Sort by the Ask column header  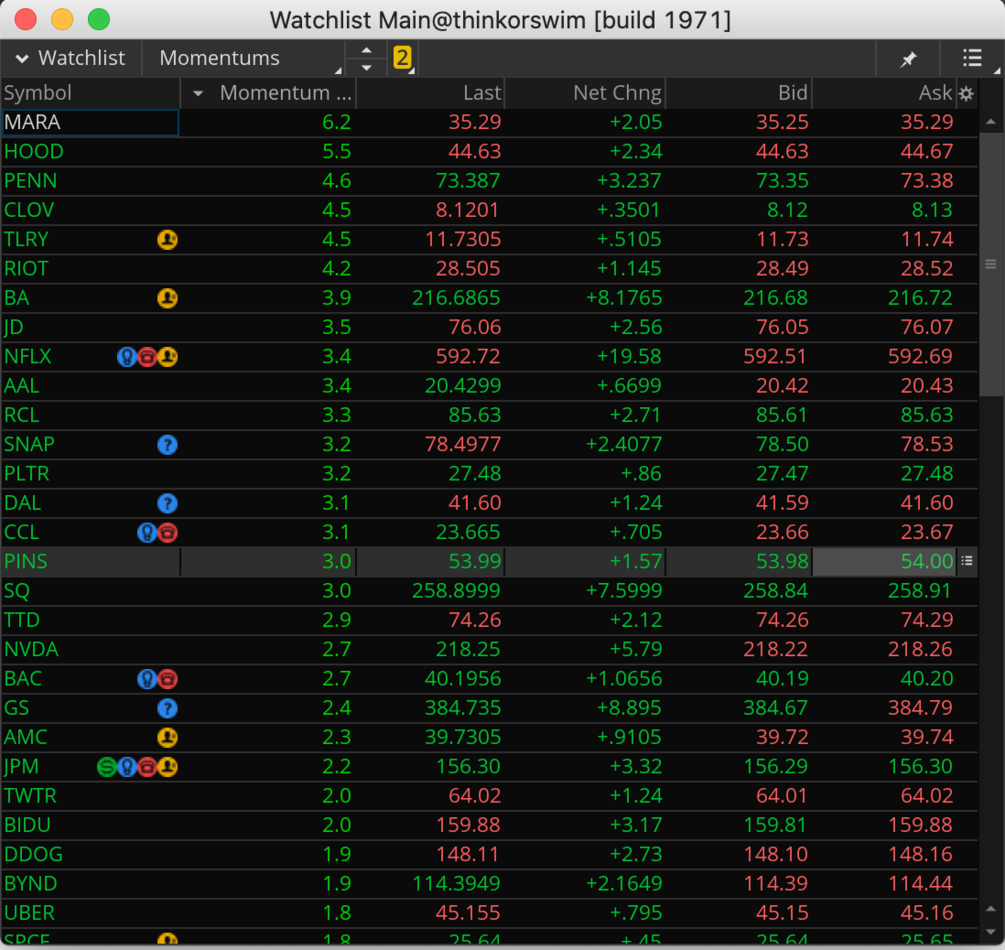click(885, 93)
